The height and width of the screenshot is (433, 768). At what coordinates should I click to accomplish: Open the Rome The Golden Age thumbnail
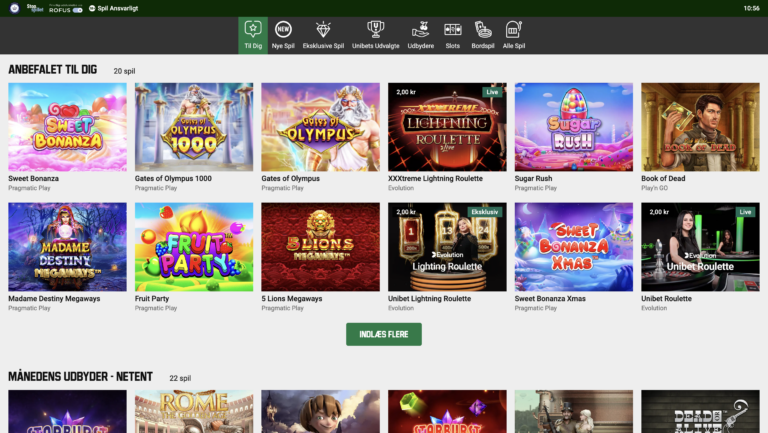pyautogui.click(x=194, y=411)
